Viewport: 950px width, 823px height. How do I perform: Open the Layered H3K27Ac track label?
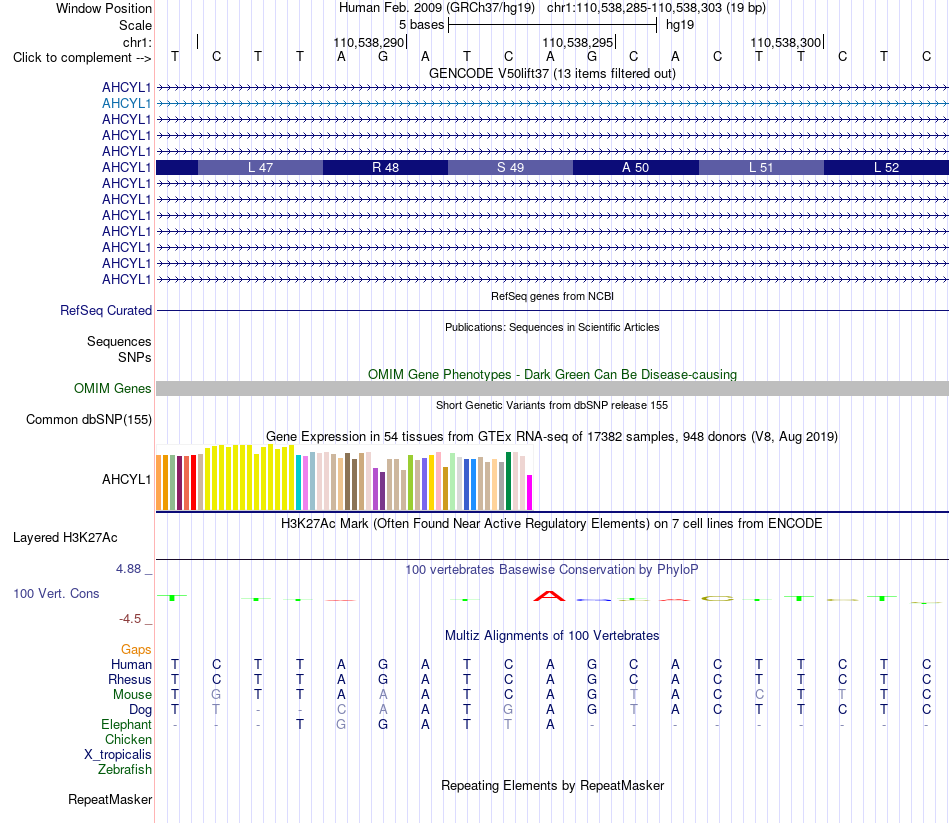(65, 538)
